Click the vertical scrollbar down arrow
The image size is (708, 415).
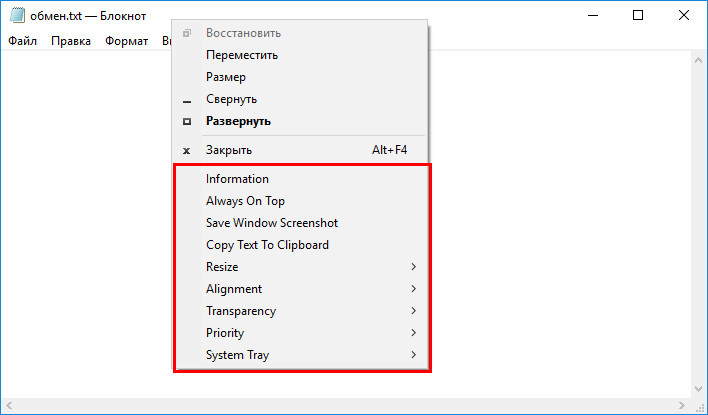(699, 389)
